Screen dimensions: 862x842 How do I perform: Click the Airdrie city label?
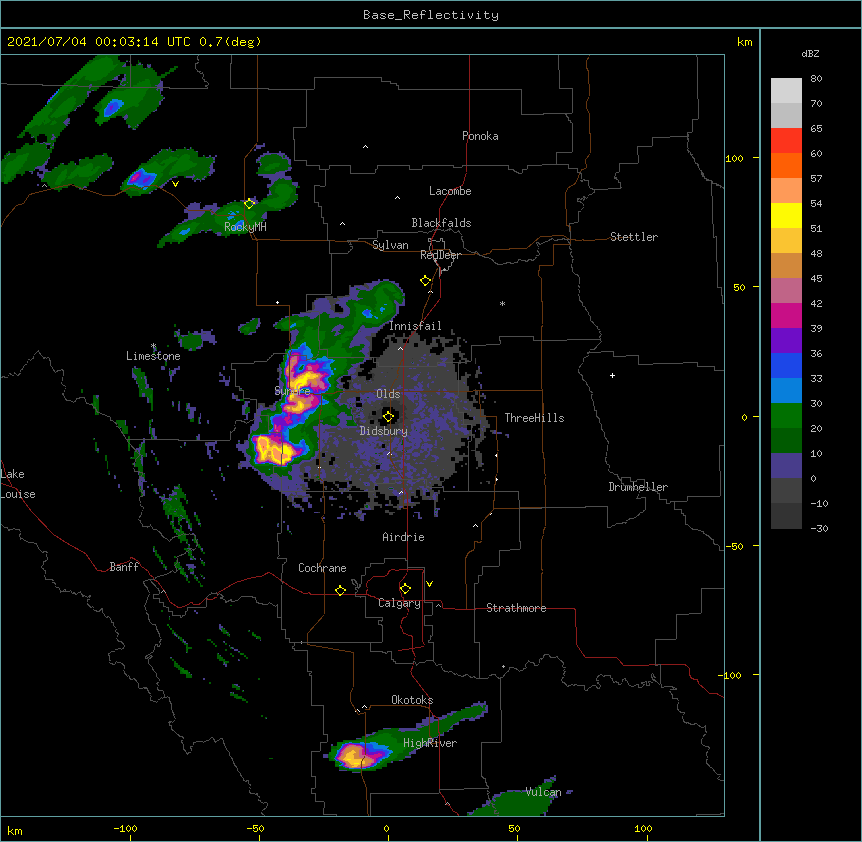(404, 537)
